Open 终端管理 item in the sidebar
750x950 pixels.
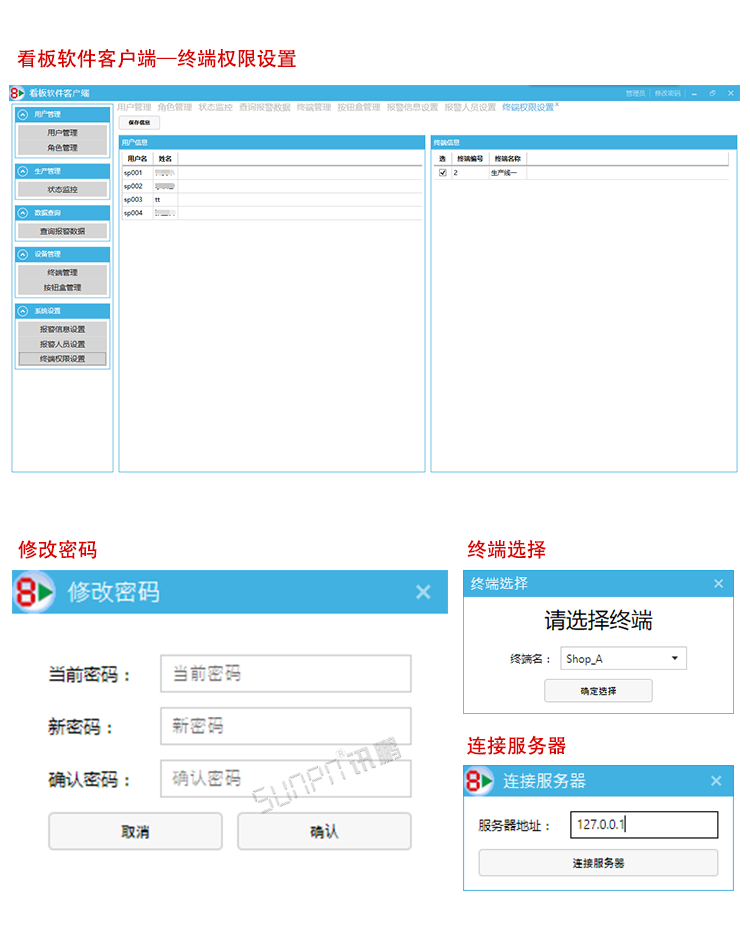[62, 272]
